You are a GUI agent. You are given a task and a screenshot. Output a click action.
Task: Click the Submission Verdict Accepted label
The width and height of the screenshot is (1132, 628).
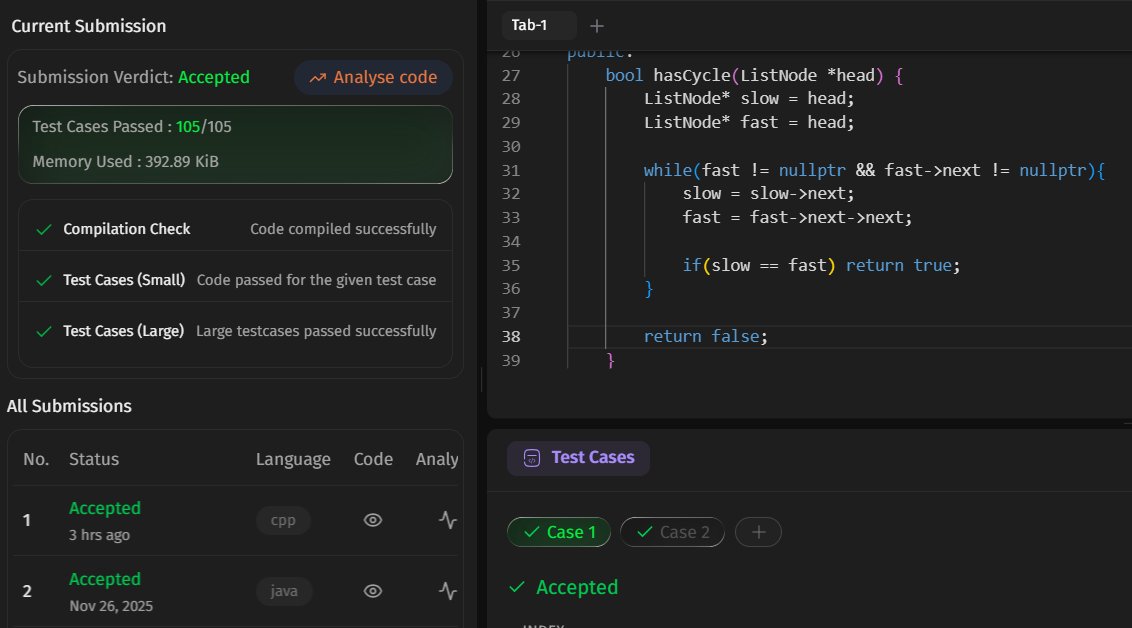[x=133, y=77]
